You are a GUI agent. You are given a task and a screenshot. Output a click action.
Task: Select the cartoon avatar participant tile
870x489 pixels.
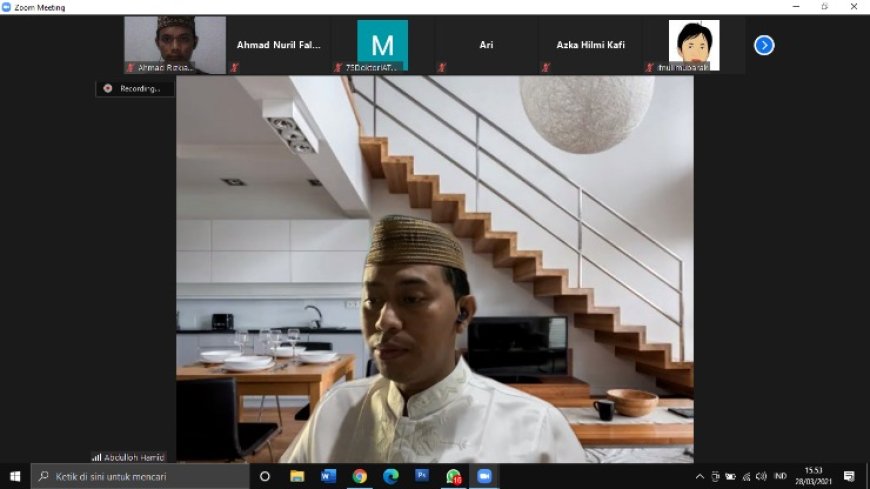pos(693,45)
